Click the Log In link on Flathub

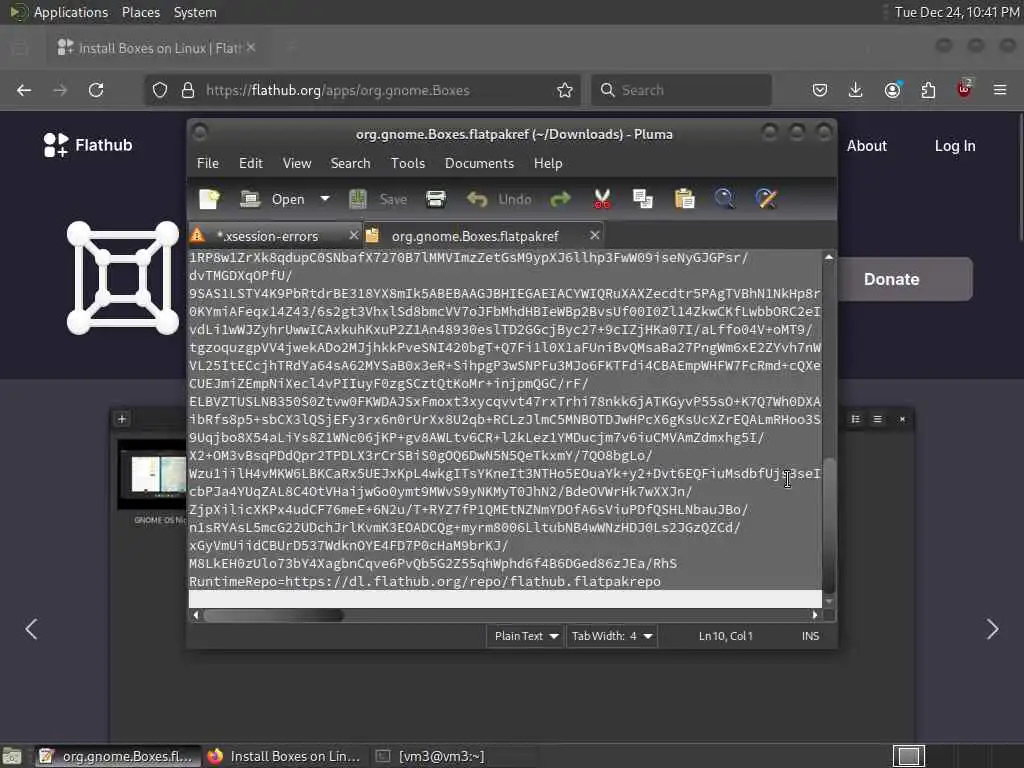955,146
